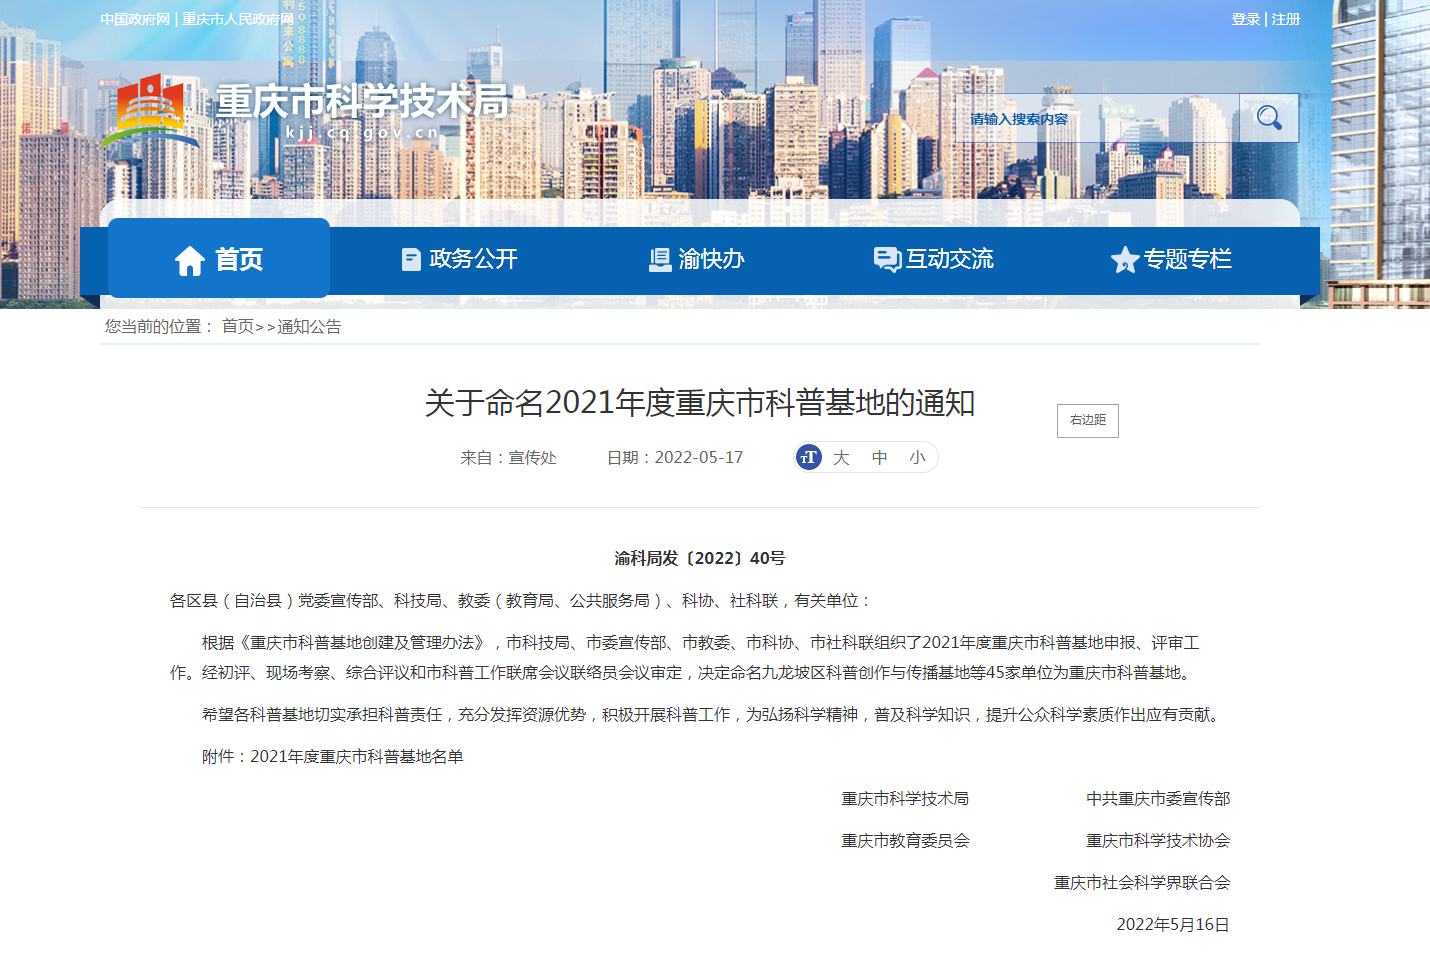The width and height of the screenshot is (1430, 975).
Task: Click the magnifier search icon
Action: click(1268, 118)
